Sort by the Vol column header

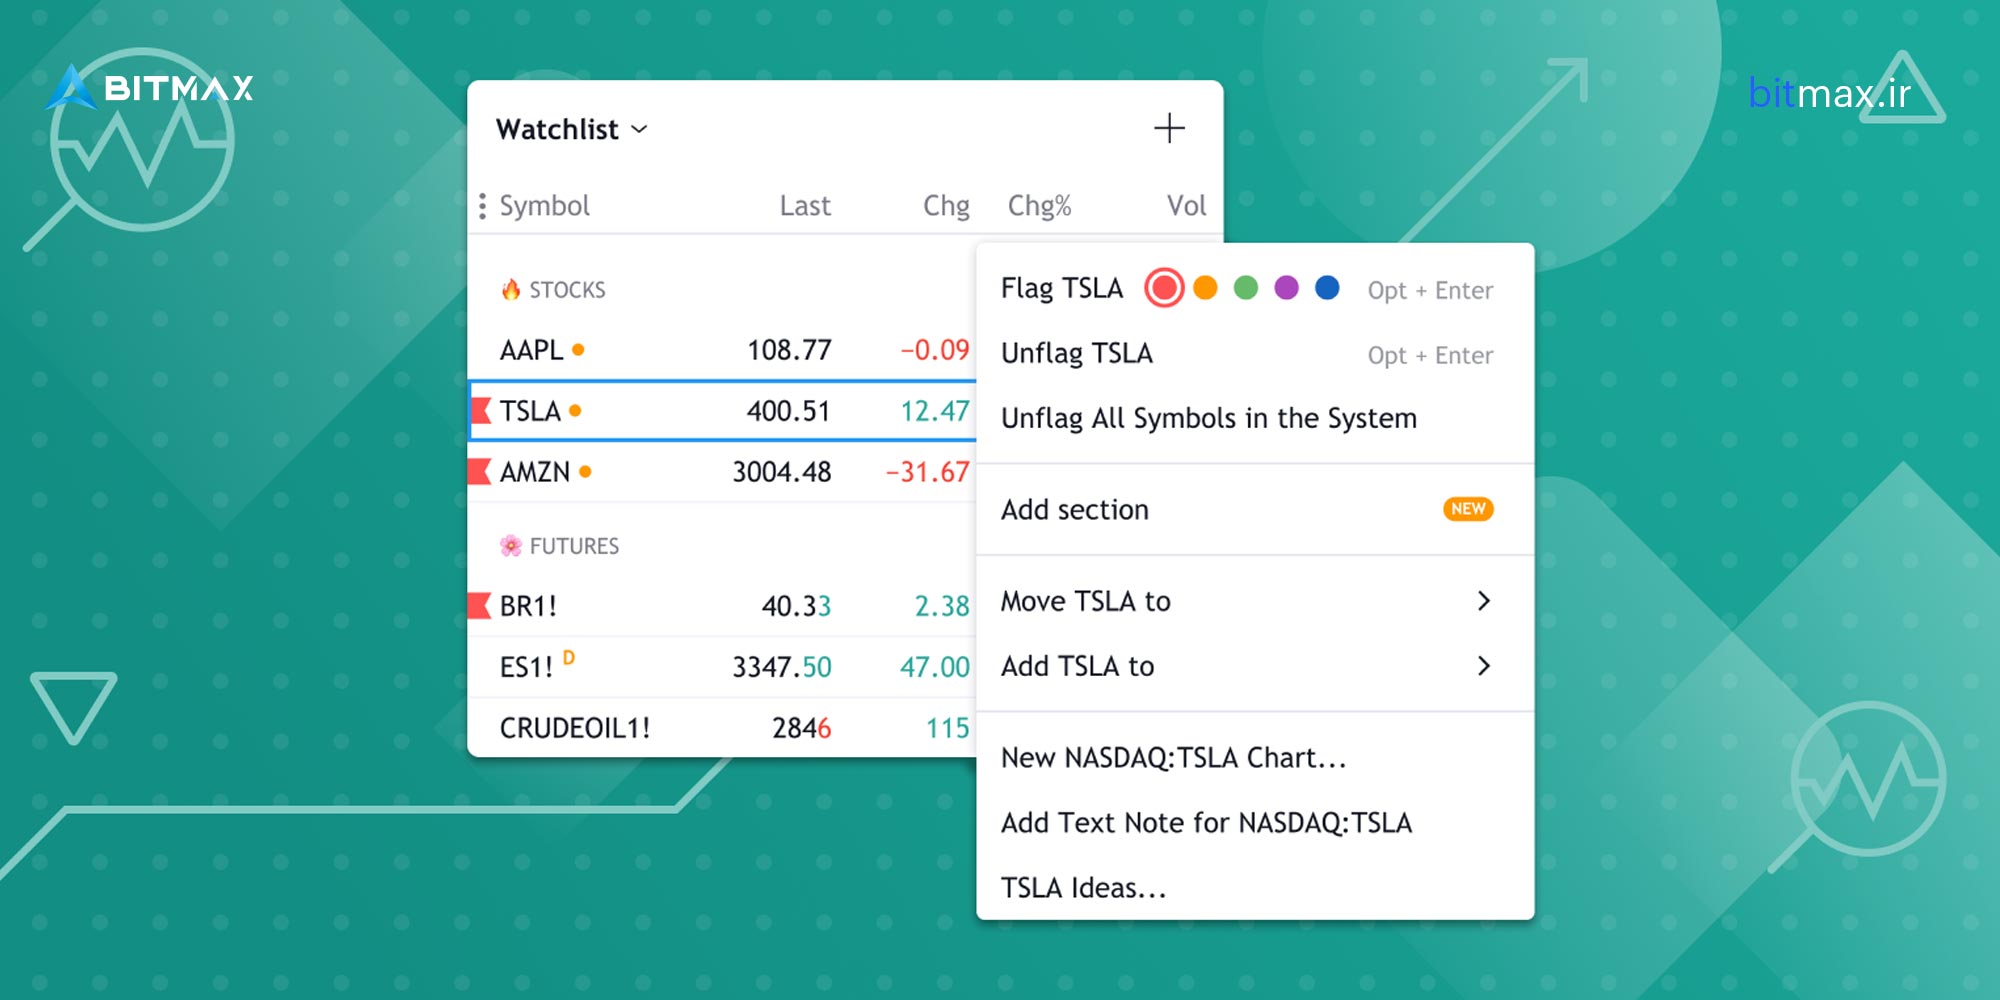click(x=1186, y=206)
